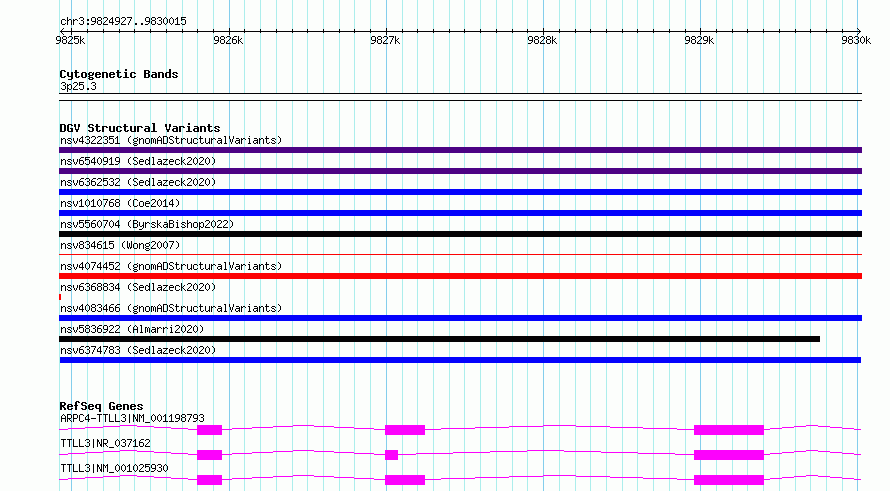This screenshot has width=890, height=491.
Task: Open variant label nsv6540919 (Sedlazeck2020)
Action: coord(138,161)
